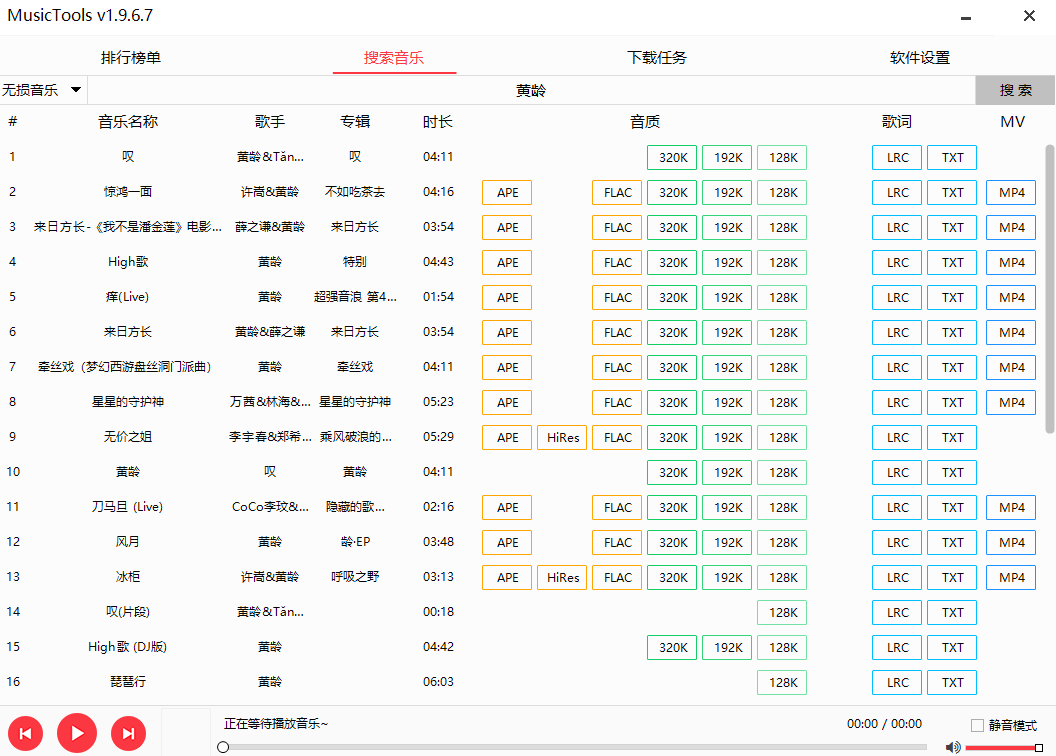Click the 黄龄 search input field
Image resolution: width=1056 pixels, height=756 pixels.
pyautogui.click(x=530, y=89)
